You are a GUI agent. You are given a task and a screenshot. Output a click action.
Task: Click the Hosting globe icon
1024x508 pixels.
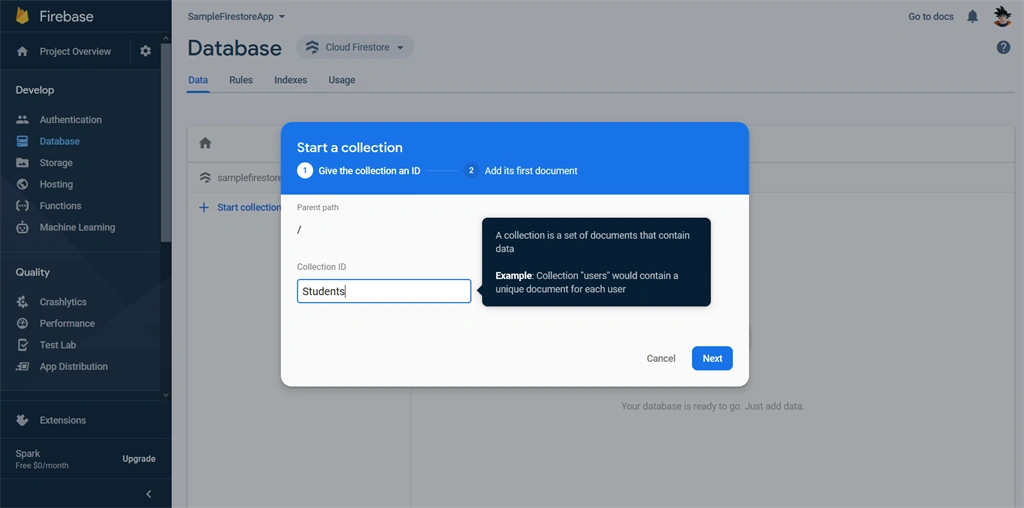[22, 184]
